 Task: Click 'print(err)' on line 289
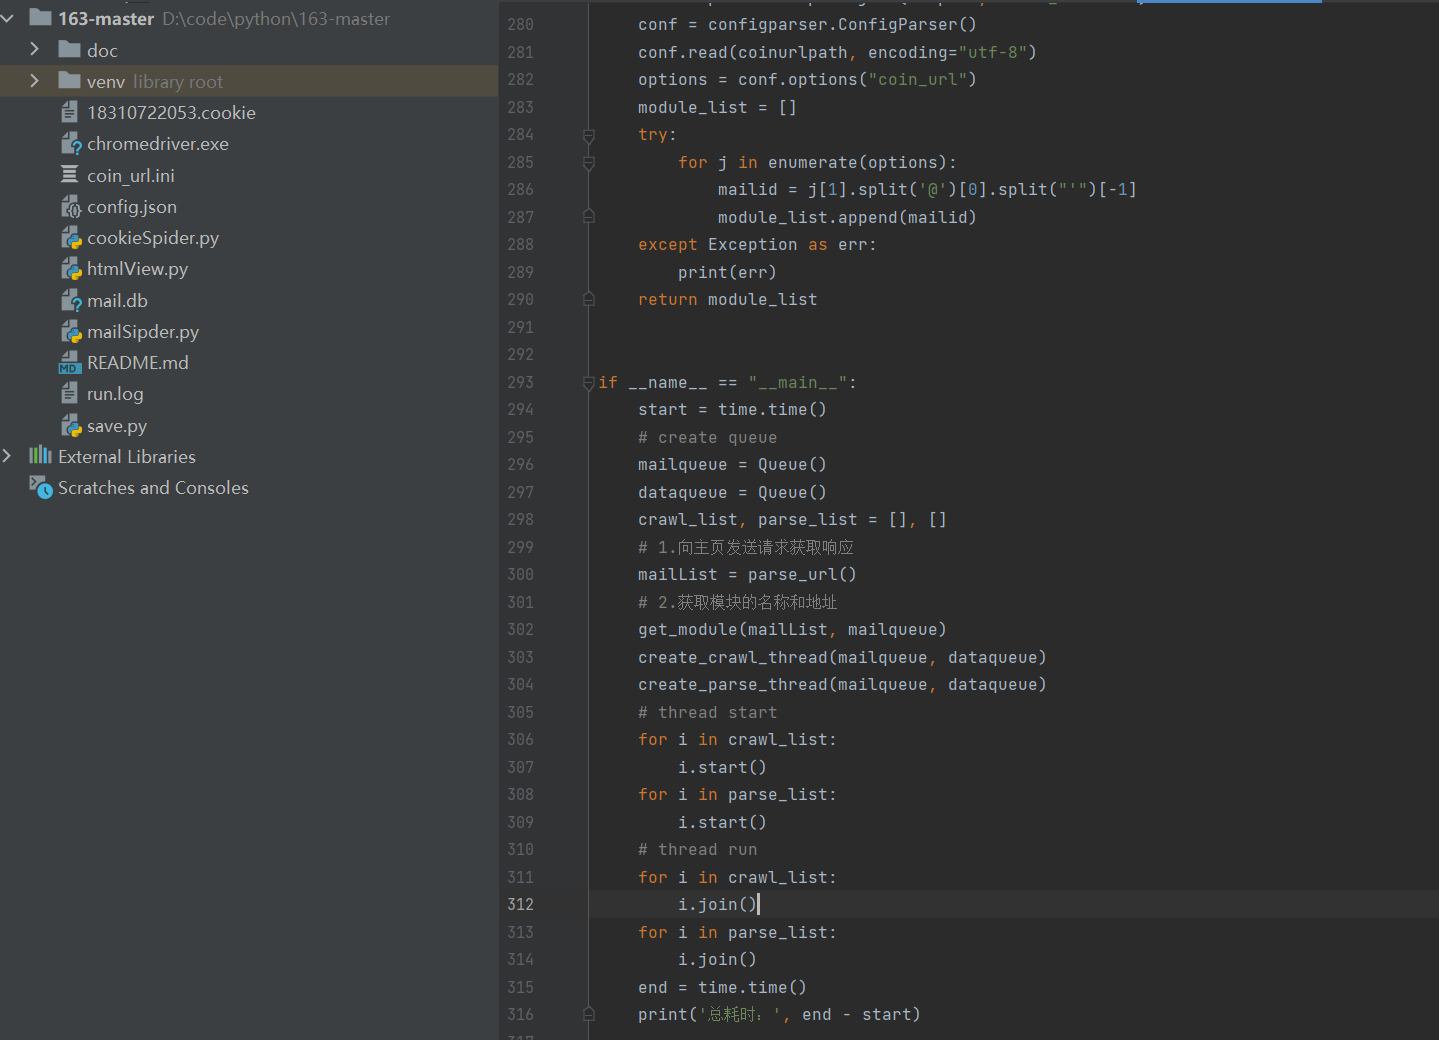click(727, 273)
